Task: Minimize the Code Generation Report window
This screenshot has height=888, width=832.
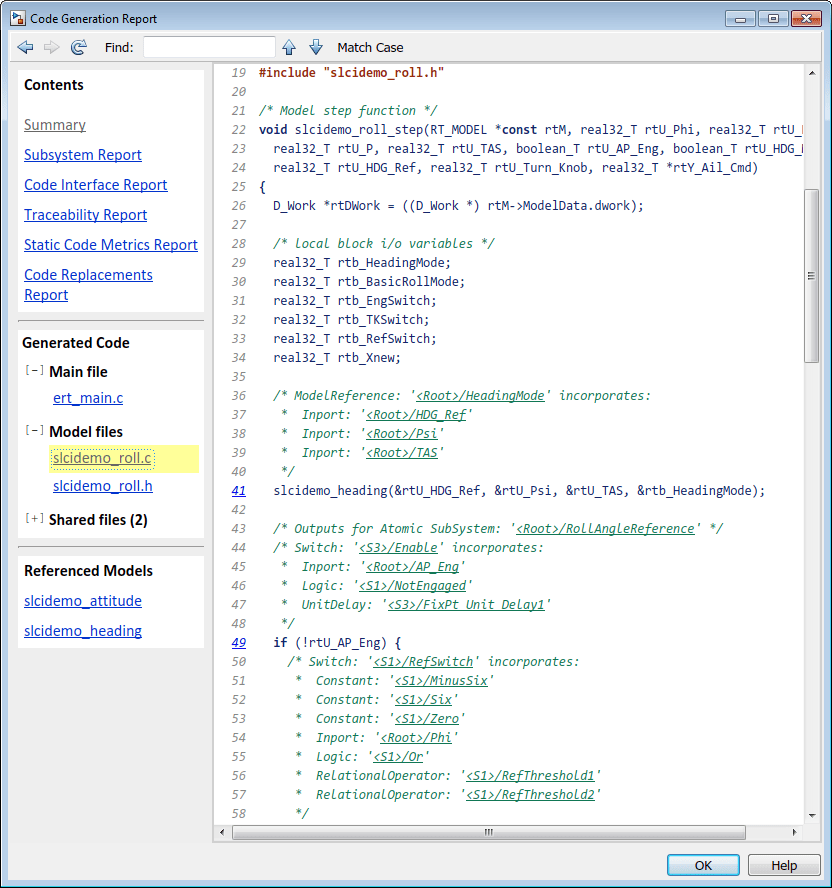Action: pos(740,19)
